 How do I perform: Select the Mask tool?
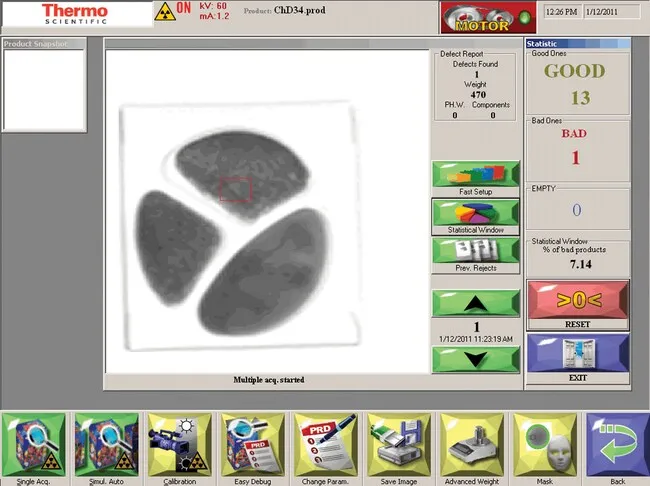coord(544,442)
